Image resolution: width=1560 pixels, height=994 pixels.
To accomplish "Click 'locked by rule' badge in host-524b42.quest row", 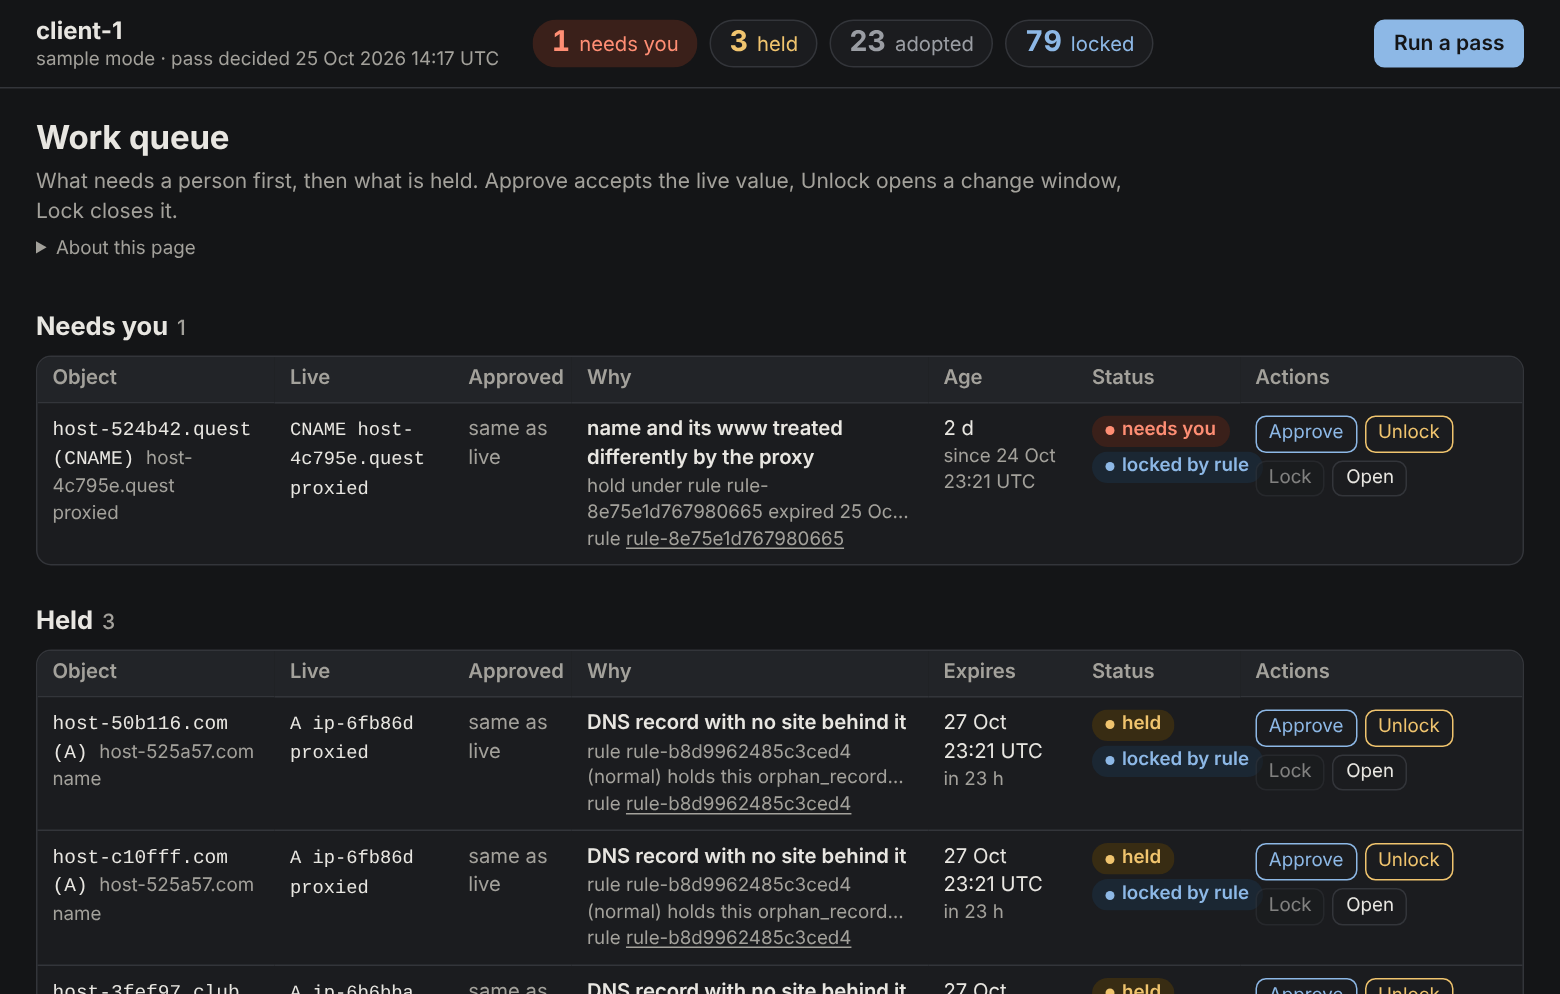I will pos(1176,466).
